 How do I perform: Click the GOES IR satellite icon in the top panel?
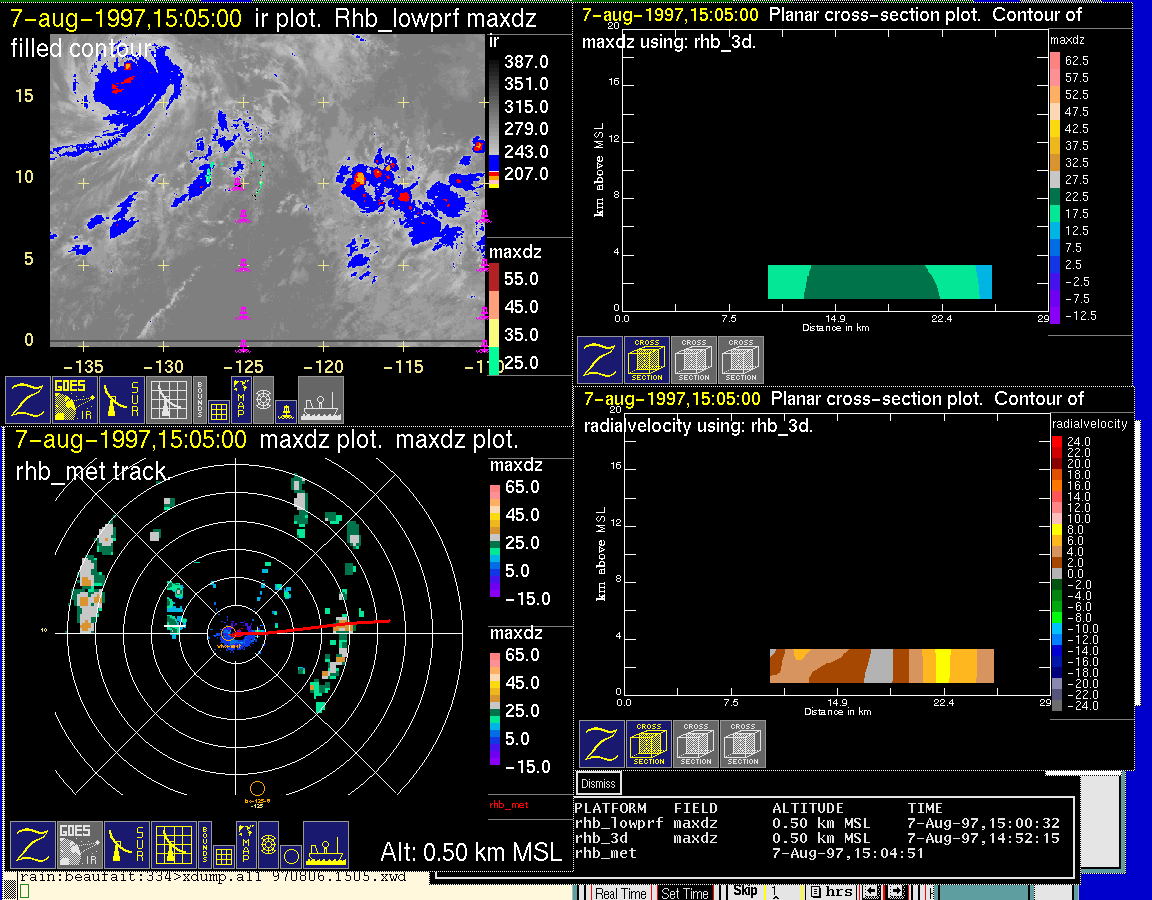75,399
